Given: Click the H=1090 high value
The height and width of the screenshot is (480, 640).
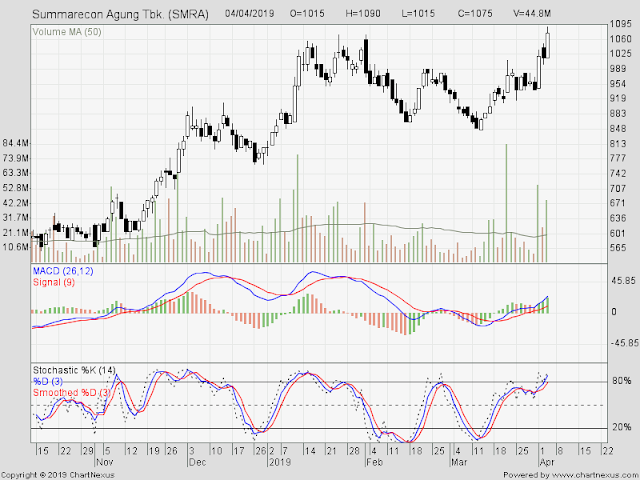Looking at the screenshot, I should (363, 13).
